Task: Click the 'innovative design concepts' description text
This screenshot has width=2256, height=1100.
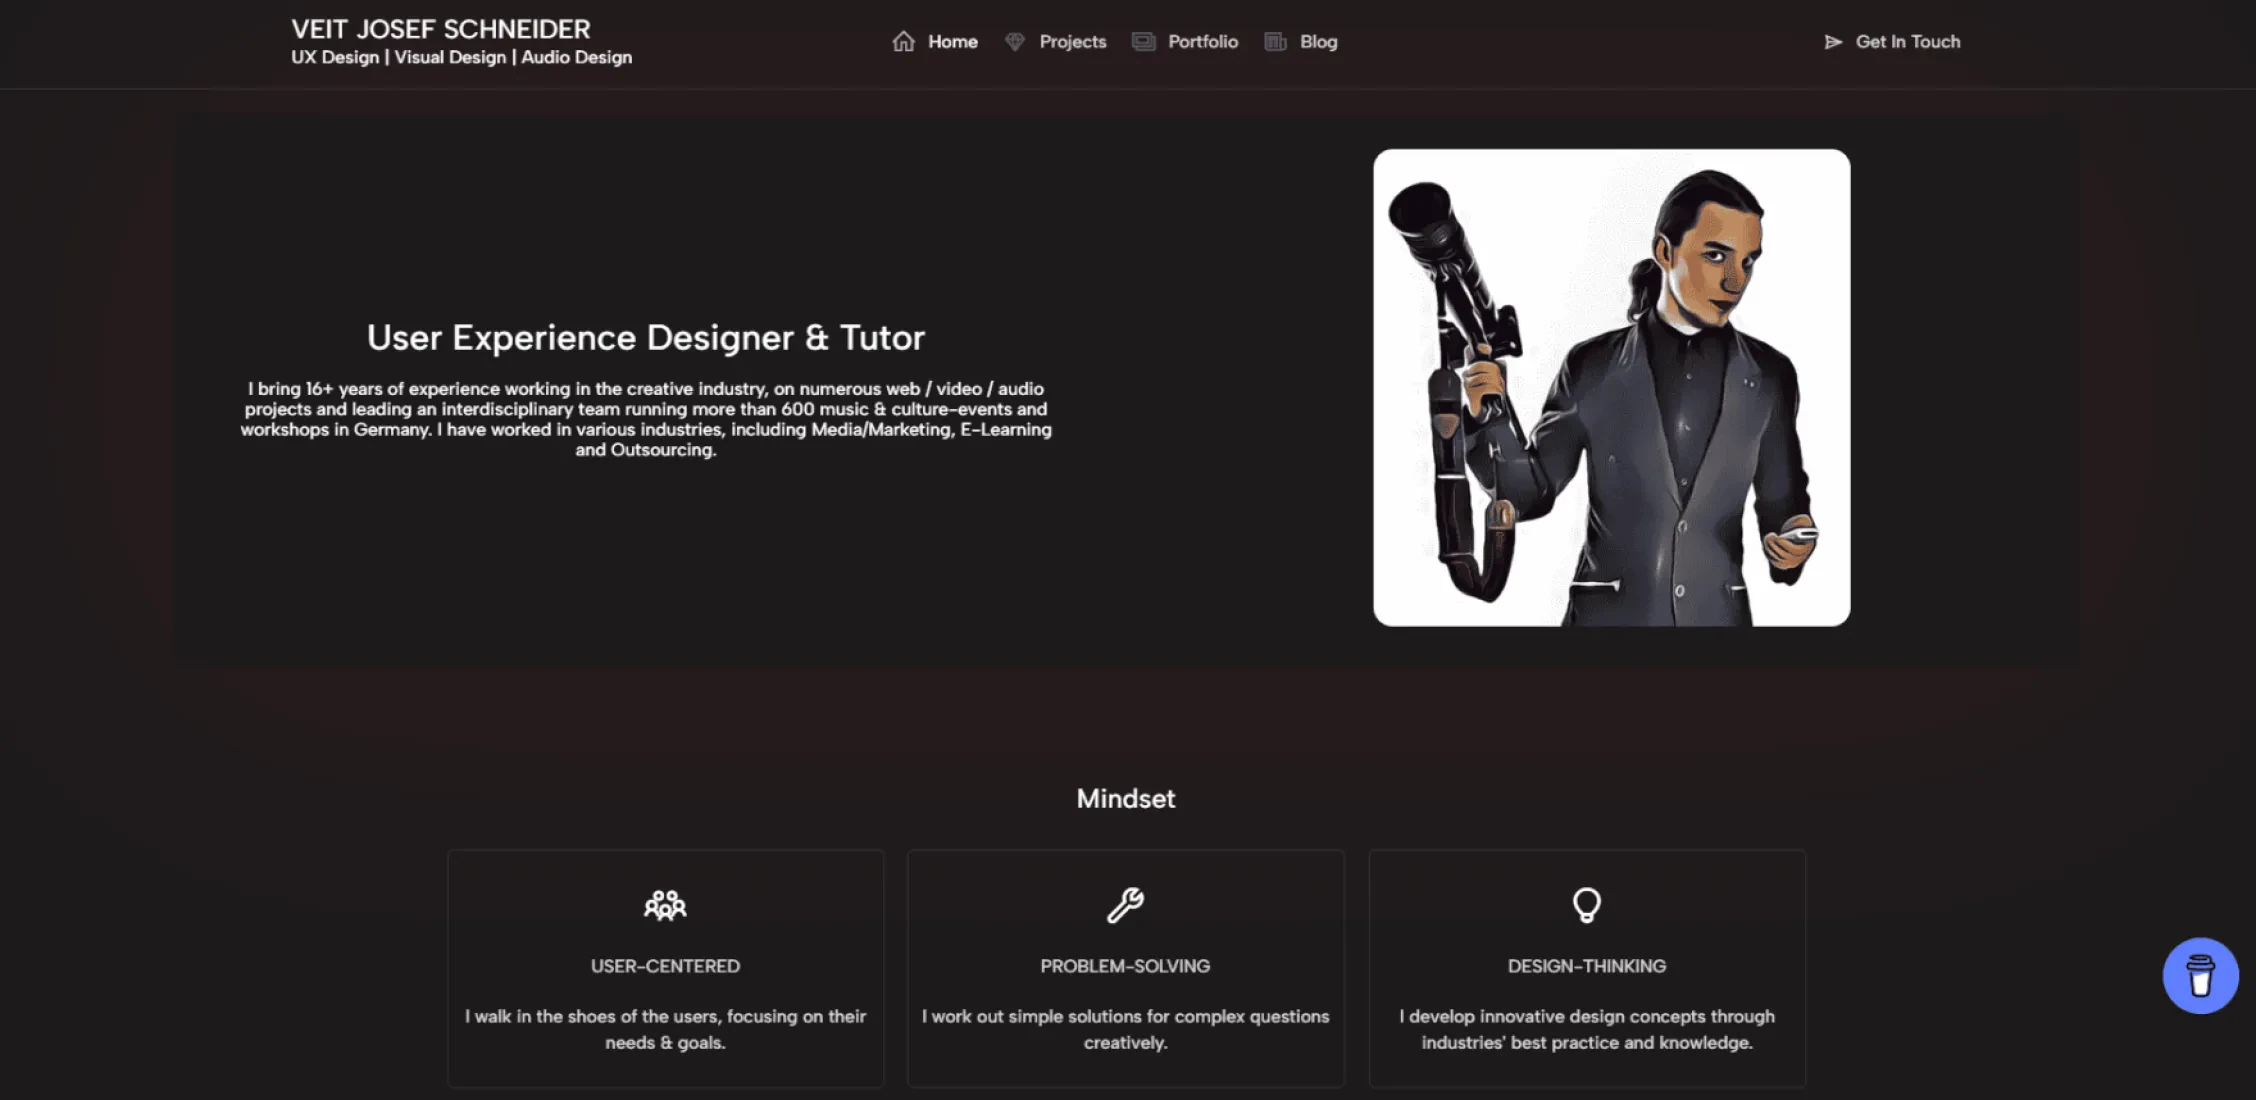Action: tap(1587, 1029)
